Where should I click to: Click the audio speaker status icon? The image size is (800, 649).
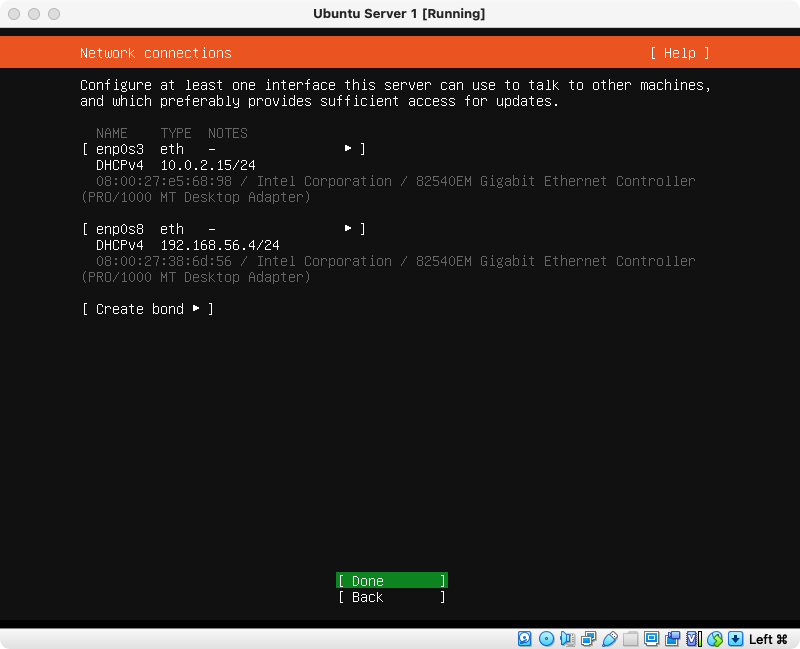[x=567, y=639]
